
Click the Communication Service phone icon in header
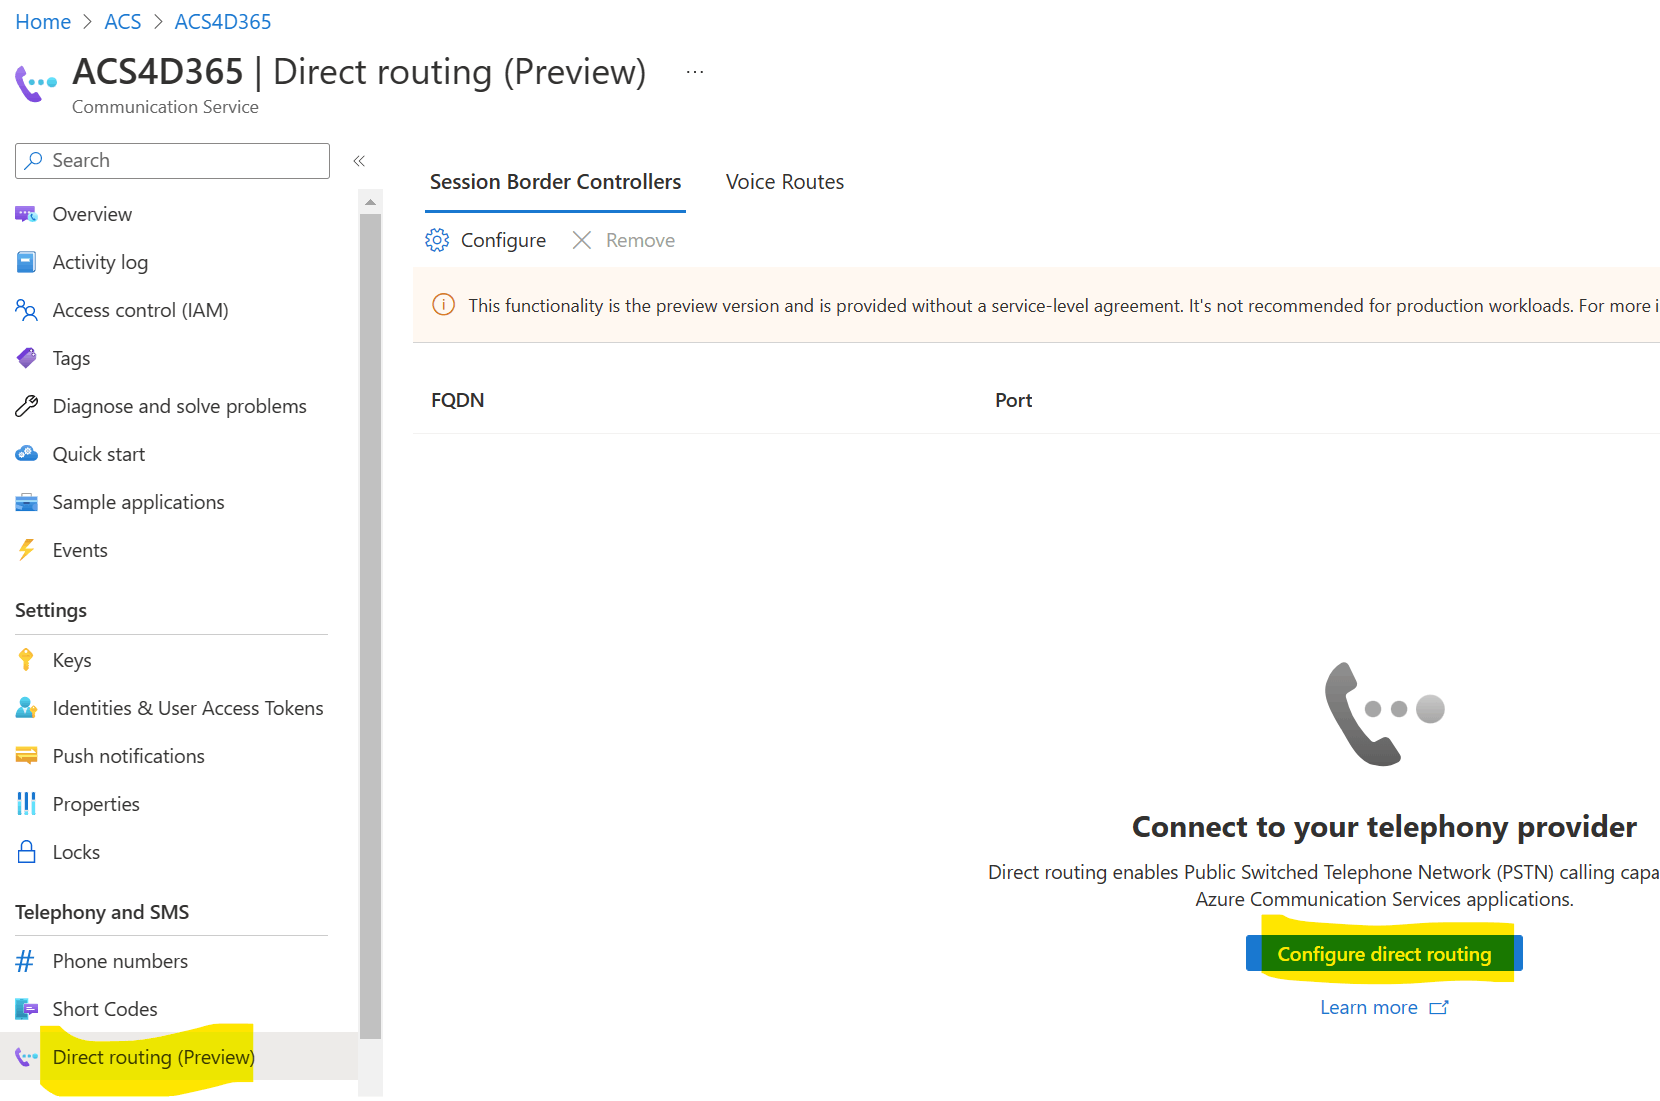(36, 83)
